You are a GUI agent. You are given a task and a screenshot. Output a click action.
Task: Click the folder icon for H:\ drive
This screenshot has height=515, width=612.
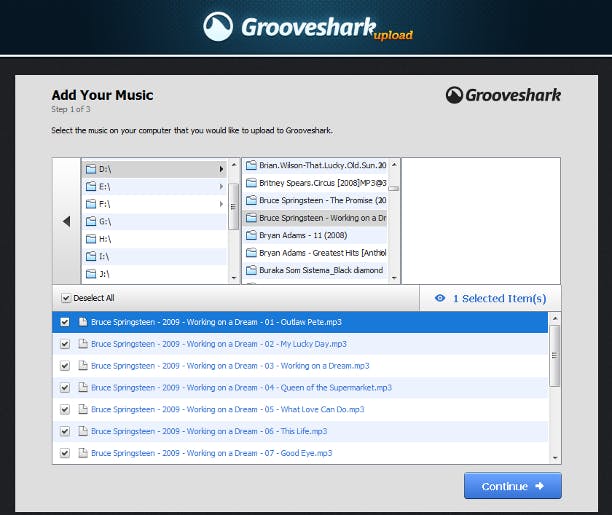[x=91, y=239]
